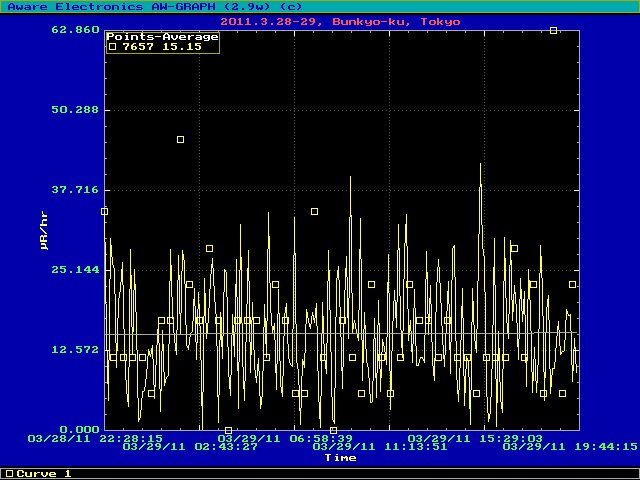Click the 03/29/11 02:43:27 timestamp
The width and height of the screenshot is (640, 480).
click(x=190, y=447)
